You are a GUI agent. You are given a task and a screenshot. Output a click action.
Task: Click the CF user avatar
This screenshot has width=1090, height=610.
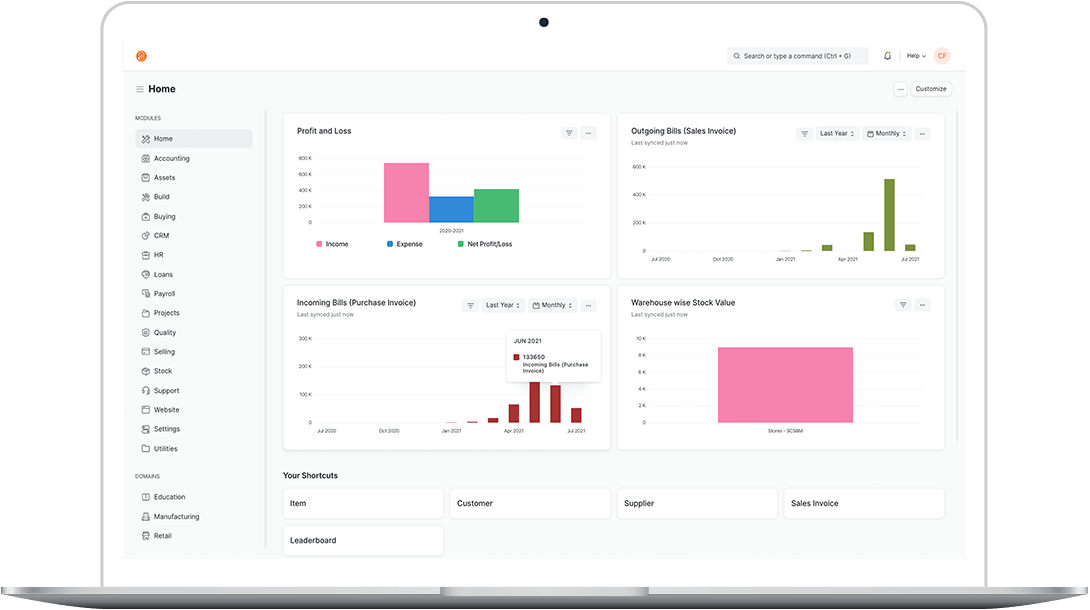coord(942,56)
